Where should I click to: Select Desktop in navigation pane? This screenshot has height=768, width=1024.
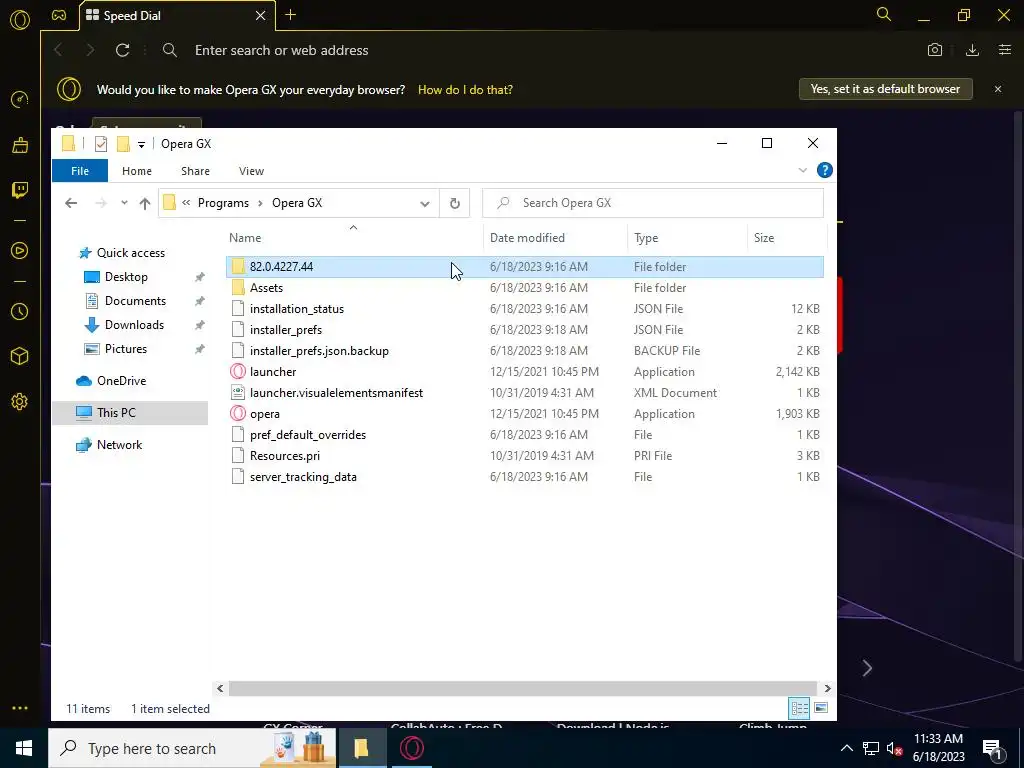[x=126, y=277]
